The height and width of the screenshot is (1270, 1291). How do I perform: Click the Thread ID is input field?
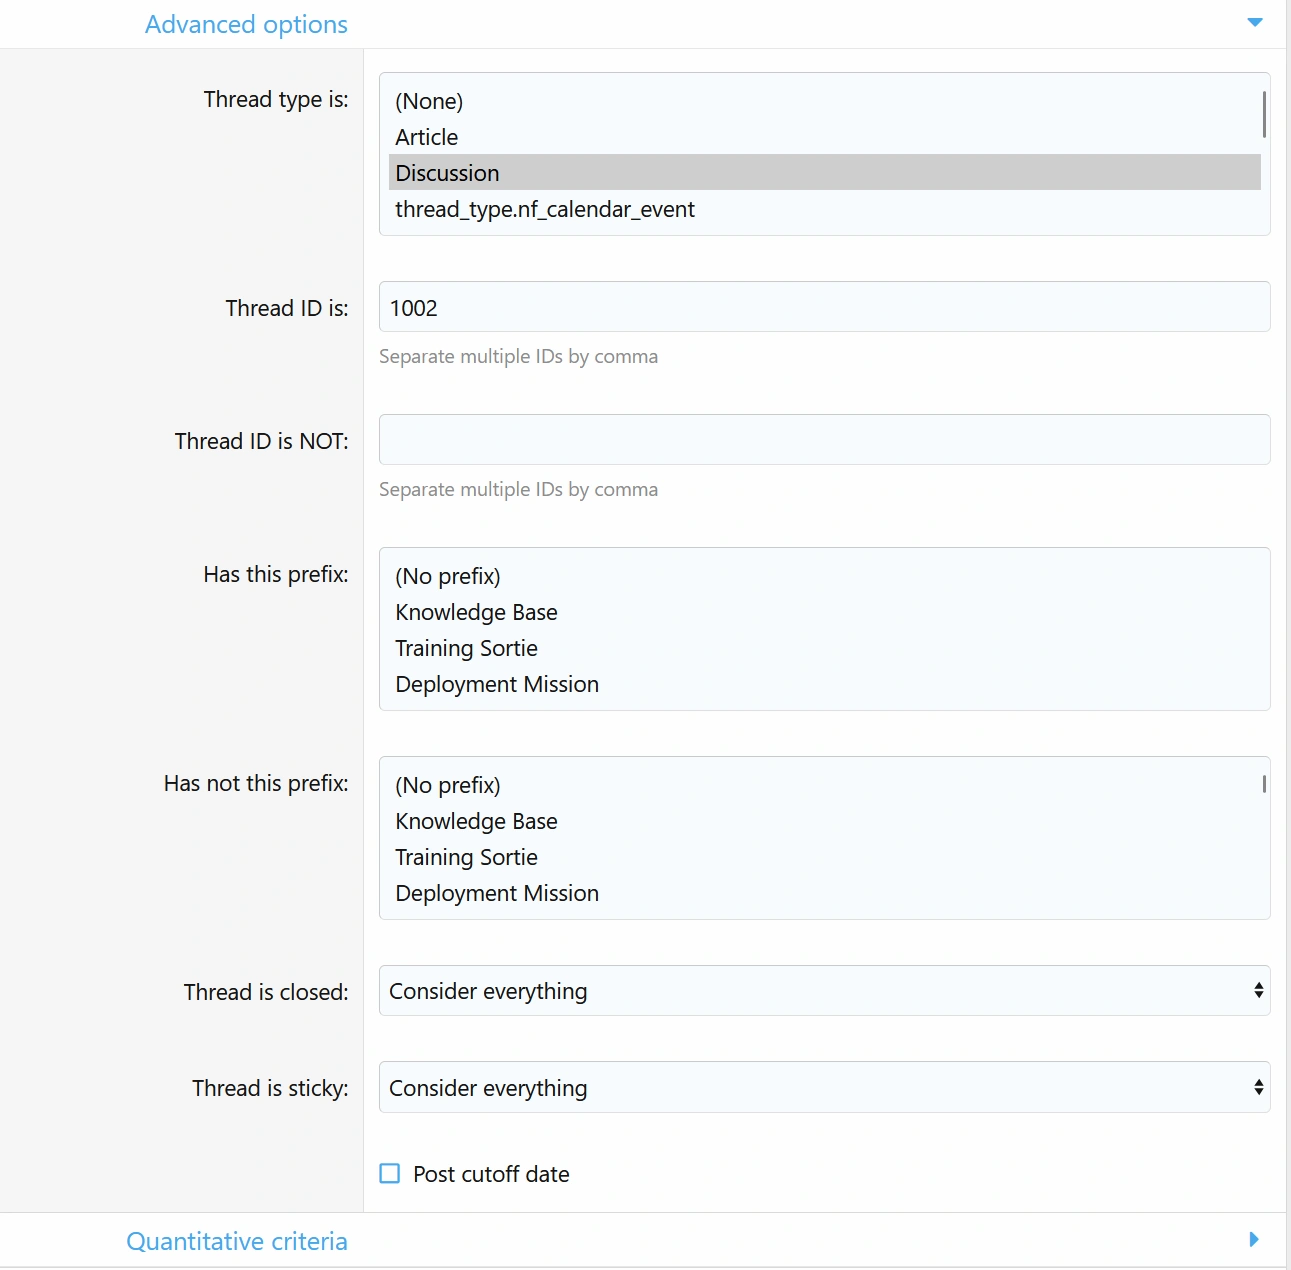coord(823,307)
